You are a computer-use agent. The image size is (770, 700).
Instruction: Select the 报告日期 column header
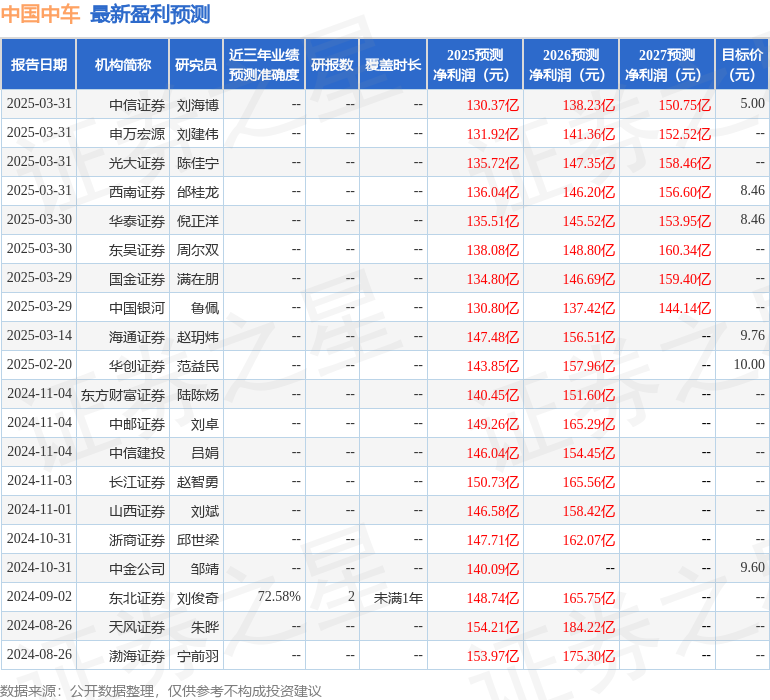pos(39,64)
